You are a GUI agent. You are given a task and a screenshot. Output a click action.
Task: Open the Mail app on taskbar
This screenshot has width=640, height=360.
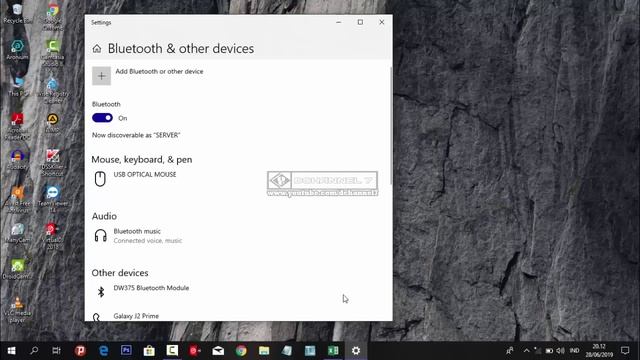[x=218, y=351]
